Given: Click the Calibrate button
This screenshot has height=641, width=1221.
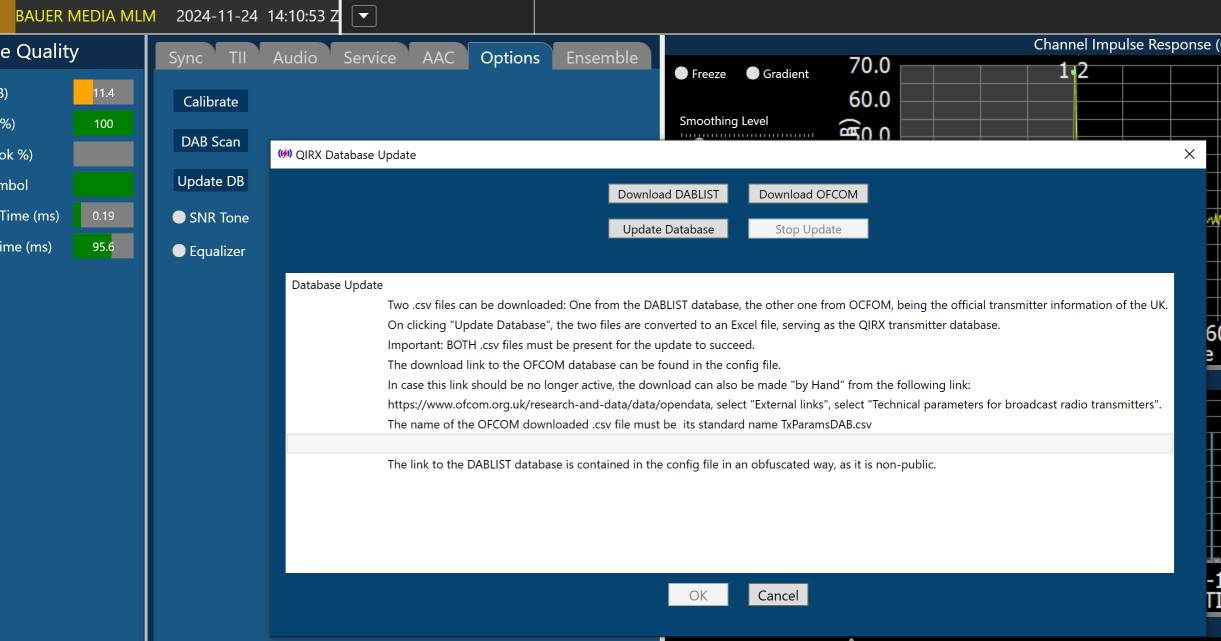Looking at the screenshot, I should [210, 101].
